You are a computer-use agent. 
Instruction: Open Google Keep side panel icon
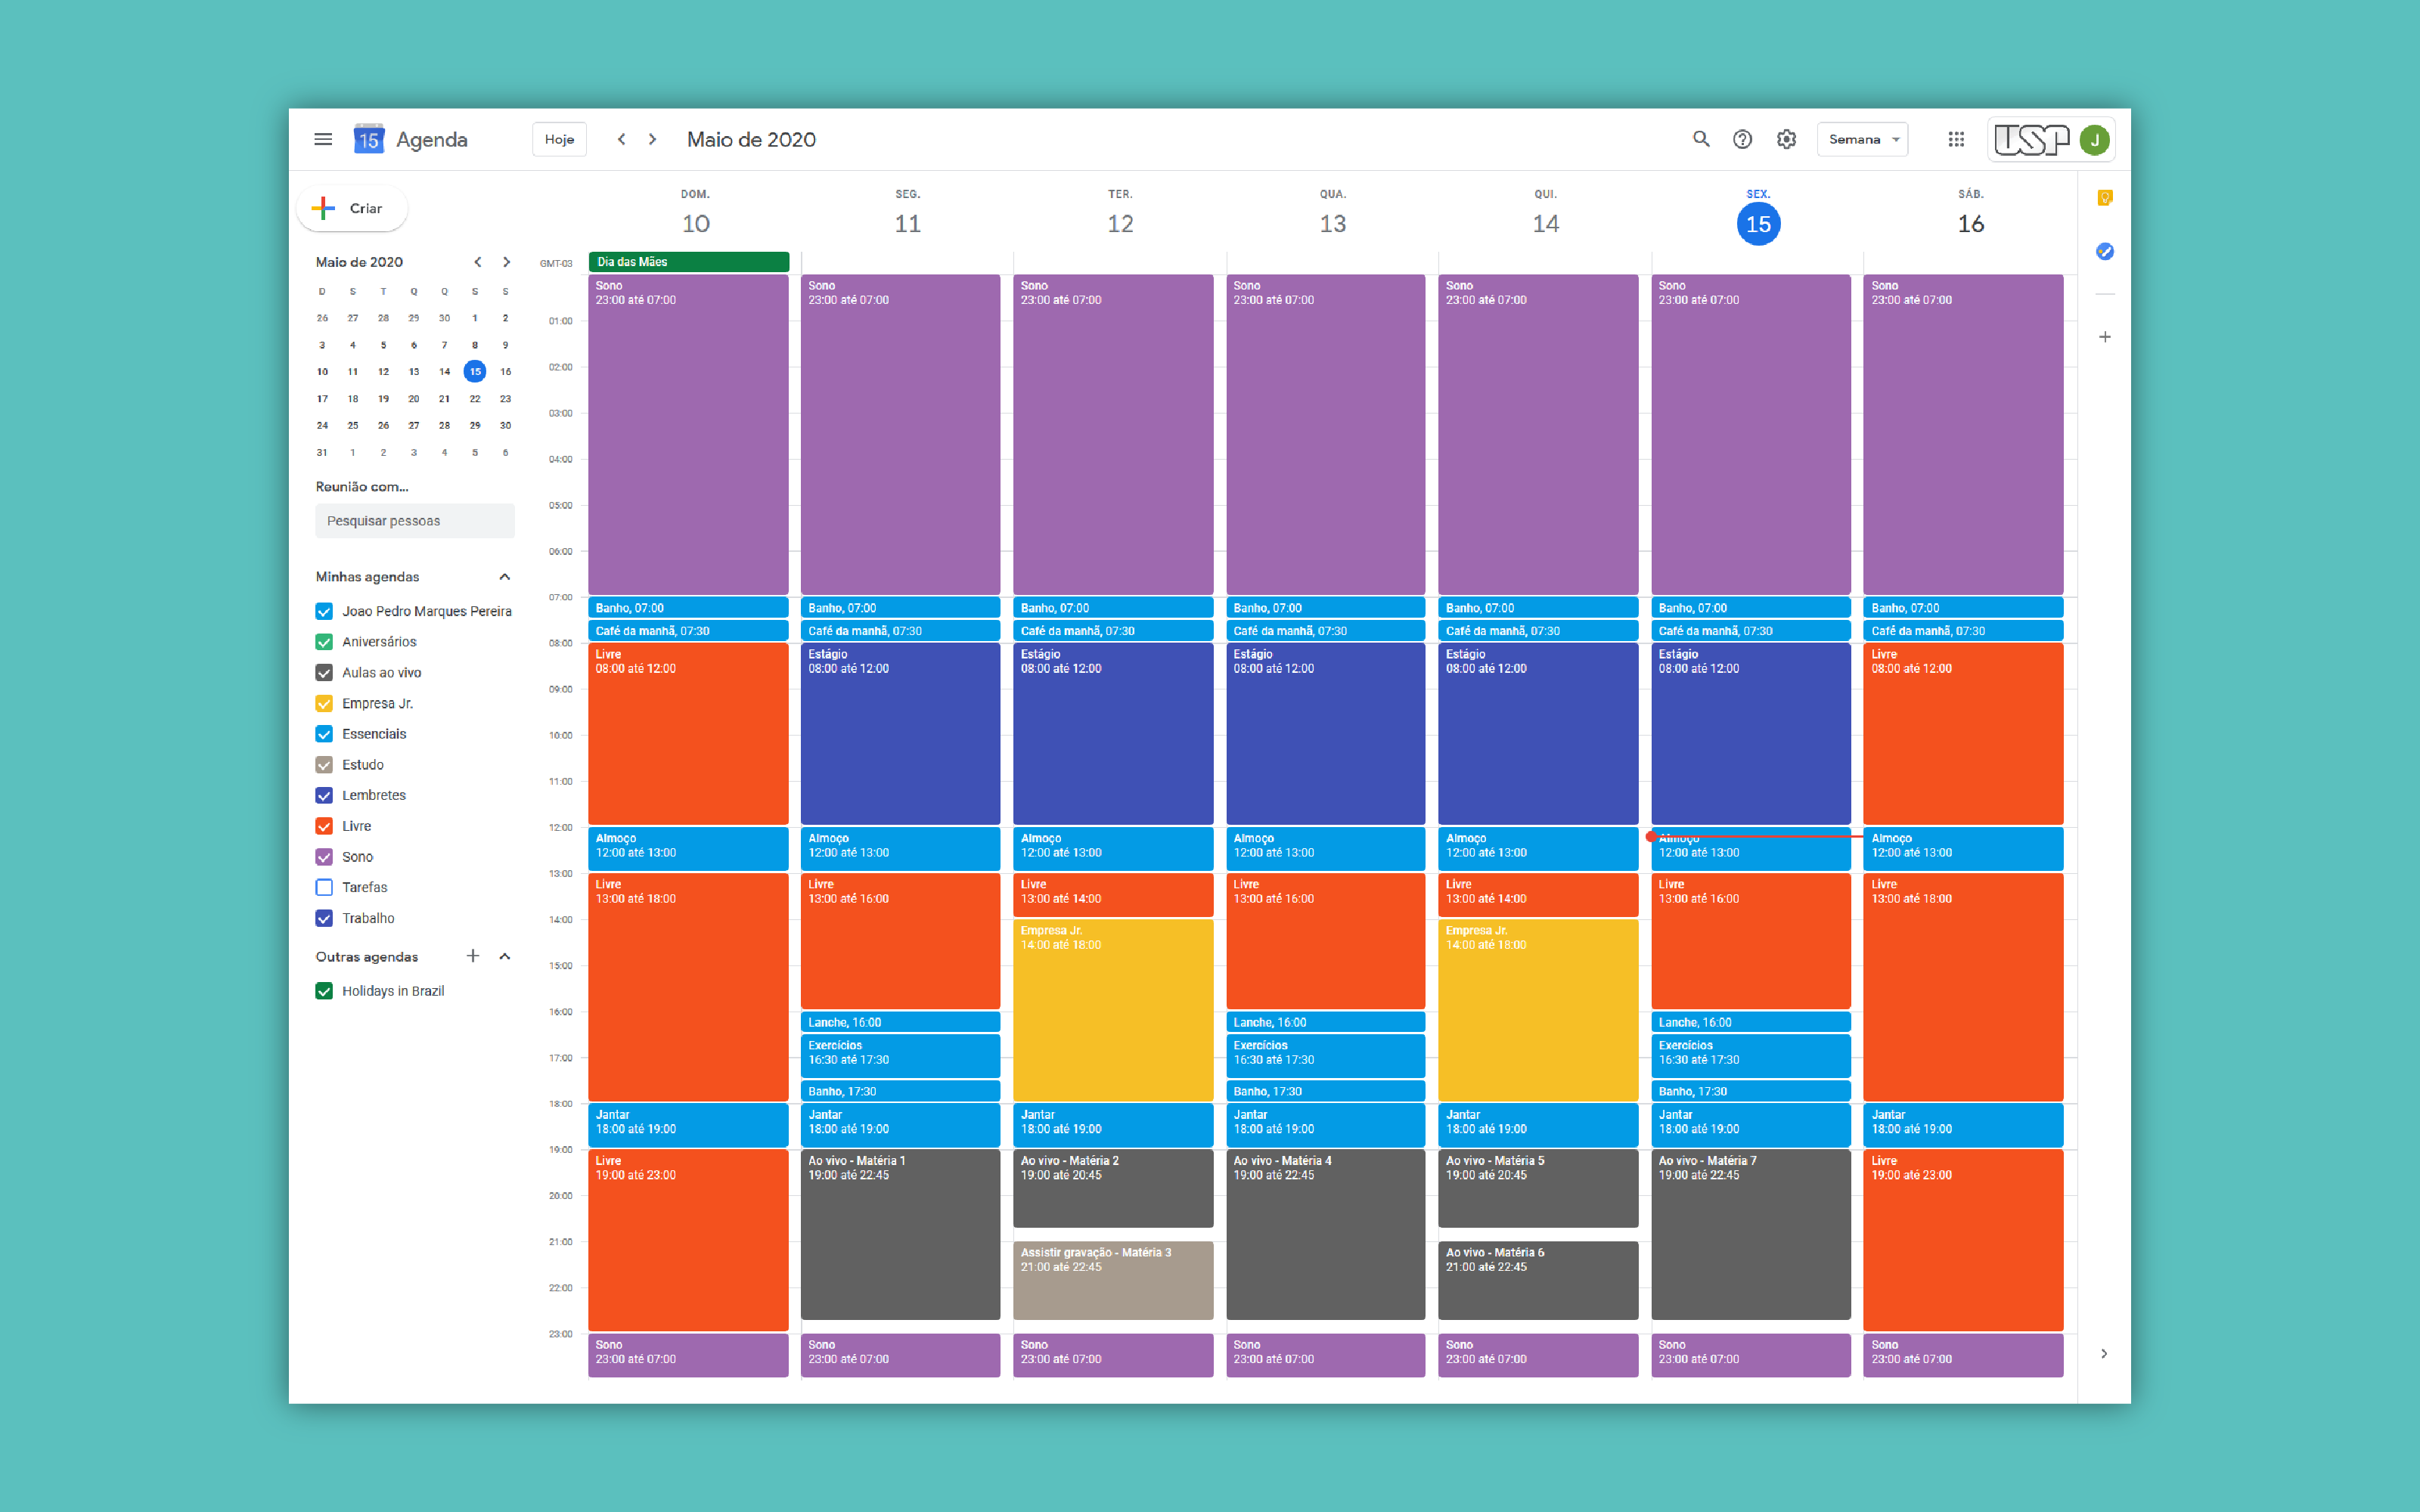point(2104,198)
